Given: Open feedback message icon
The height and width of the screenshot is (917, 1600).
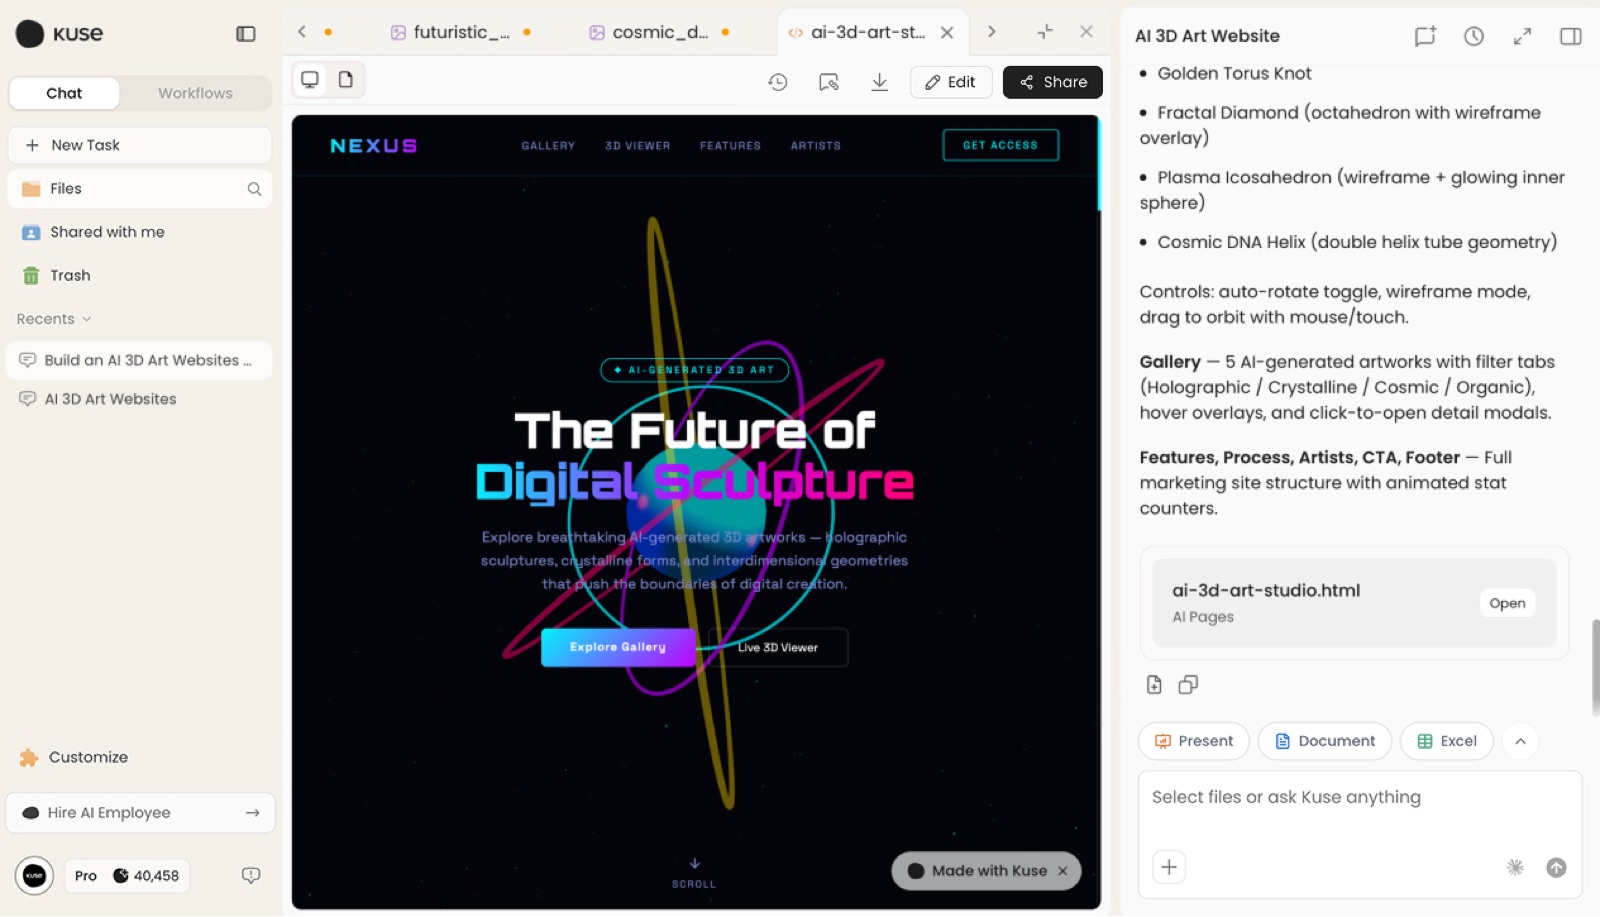Looking at the screenshot, I should [251, 876].
